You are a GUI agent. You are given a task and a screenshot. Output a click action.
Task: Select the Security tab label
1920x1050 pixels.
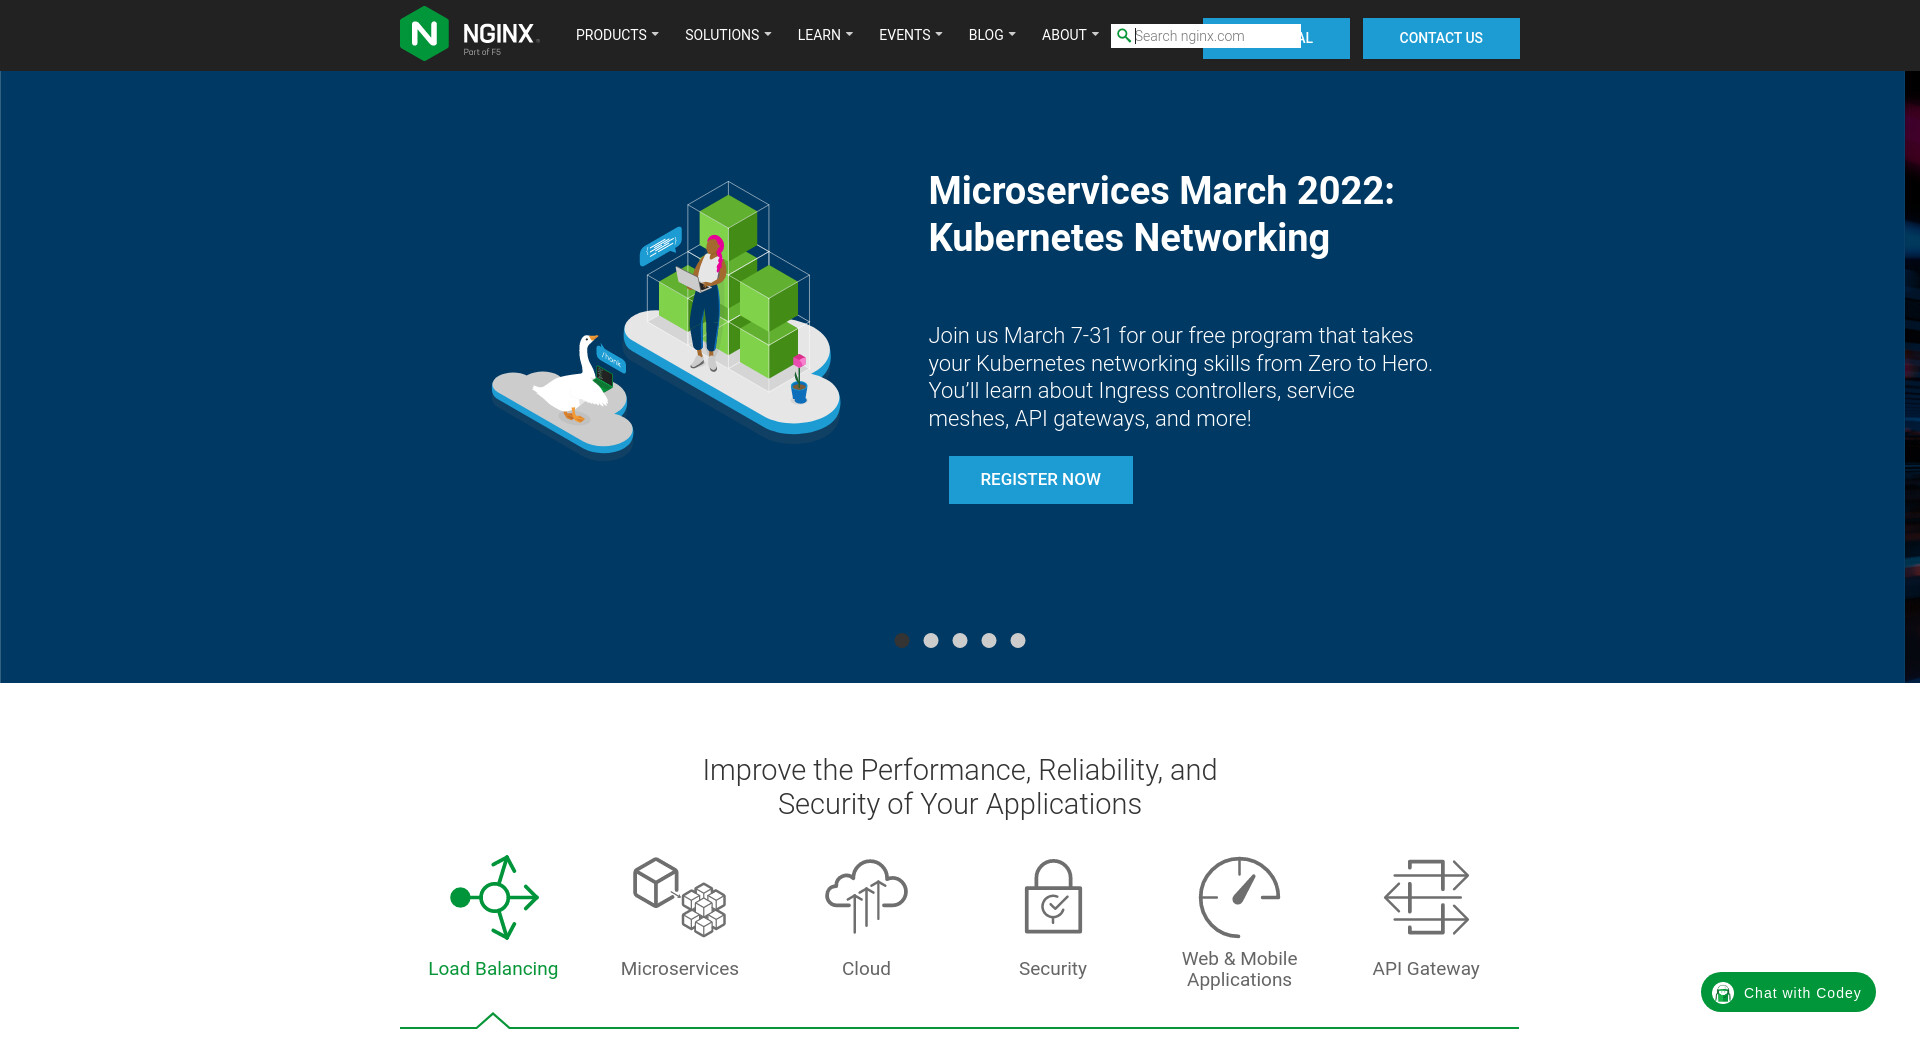pyautogui.click(x=1053, y=969)
